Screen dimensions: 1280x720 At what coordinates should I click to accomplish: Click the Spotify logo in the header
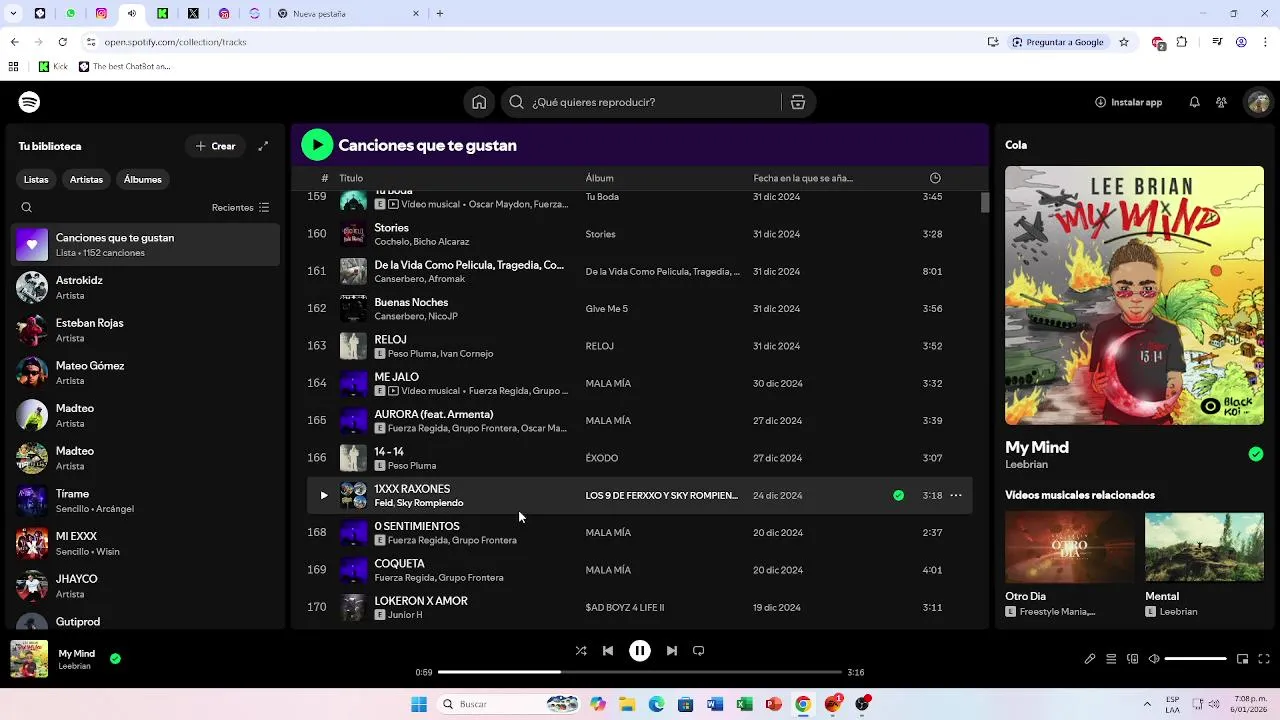point(29,102)
